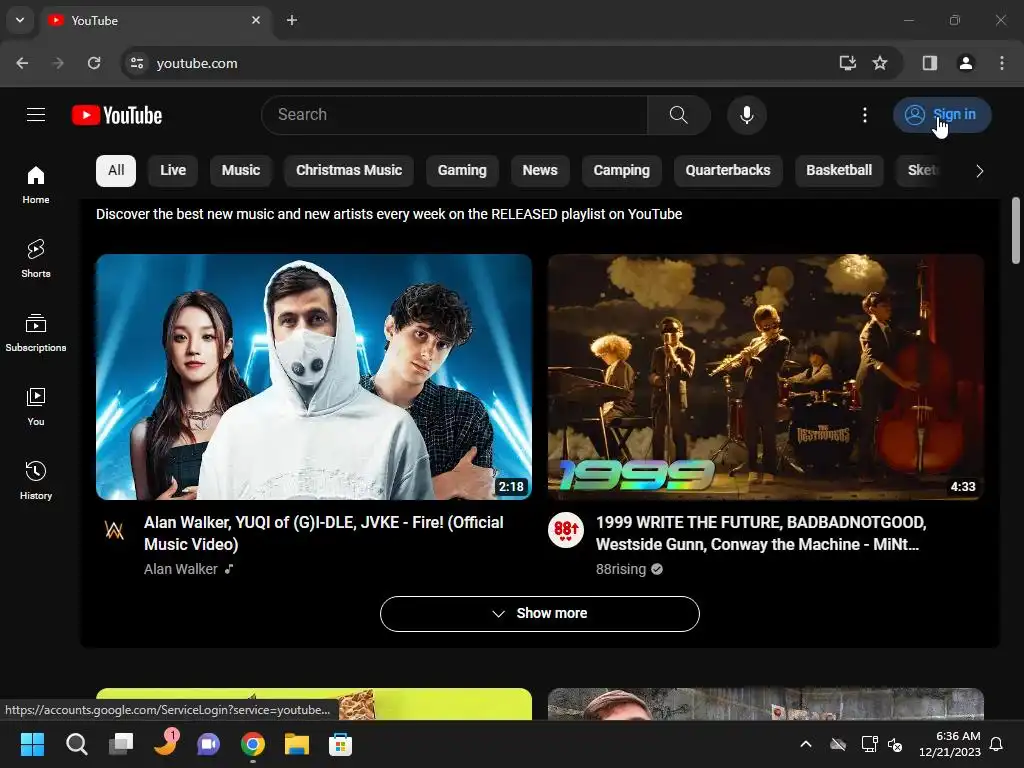This screenshot has width=1024, height=768.
Task: Open the 1999 WRITE THE FUTURE thumbnail
Action: pyautogui.click(x=765, y=377)
